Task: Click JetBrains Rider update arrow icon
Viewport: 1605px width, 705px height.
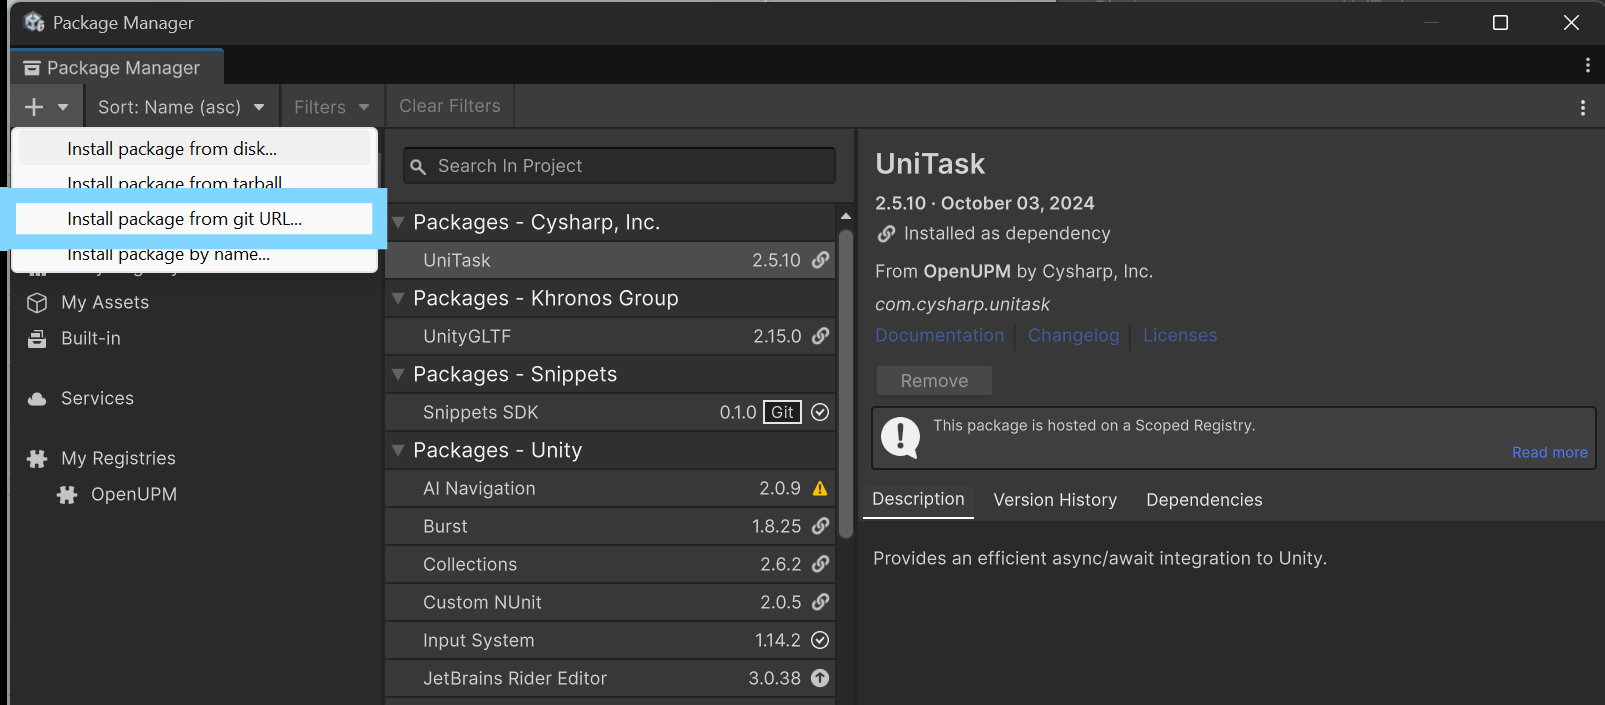Action: 820,678
